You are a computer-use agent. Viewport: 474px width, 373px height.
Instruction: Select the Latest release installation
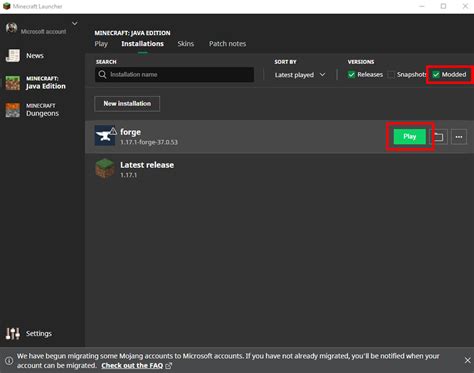click(x=279, y=169)
